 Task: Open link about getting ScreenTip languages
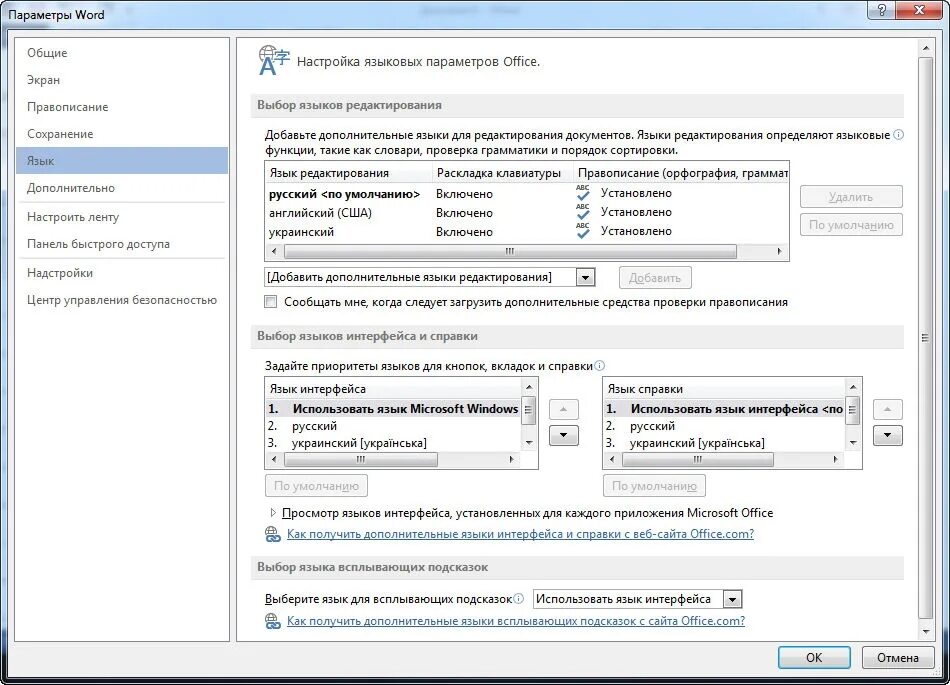coord(516,621)
